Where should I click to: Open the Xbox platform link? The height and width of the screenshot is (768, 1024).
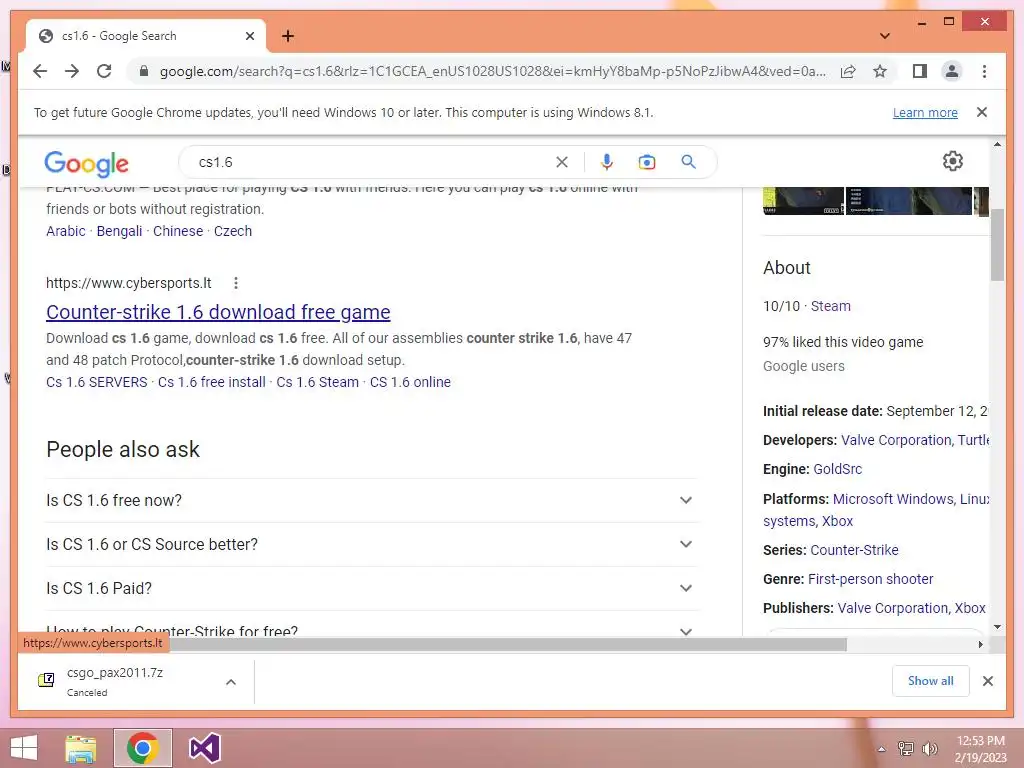pyautogui.click(x=837, y=521)
